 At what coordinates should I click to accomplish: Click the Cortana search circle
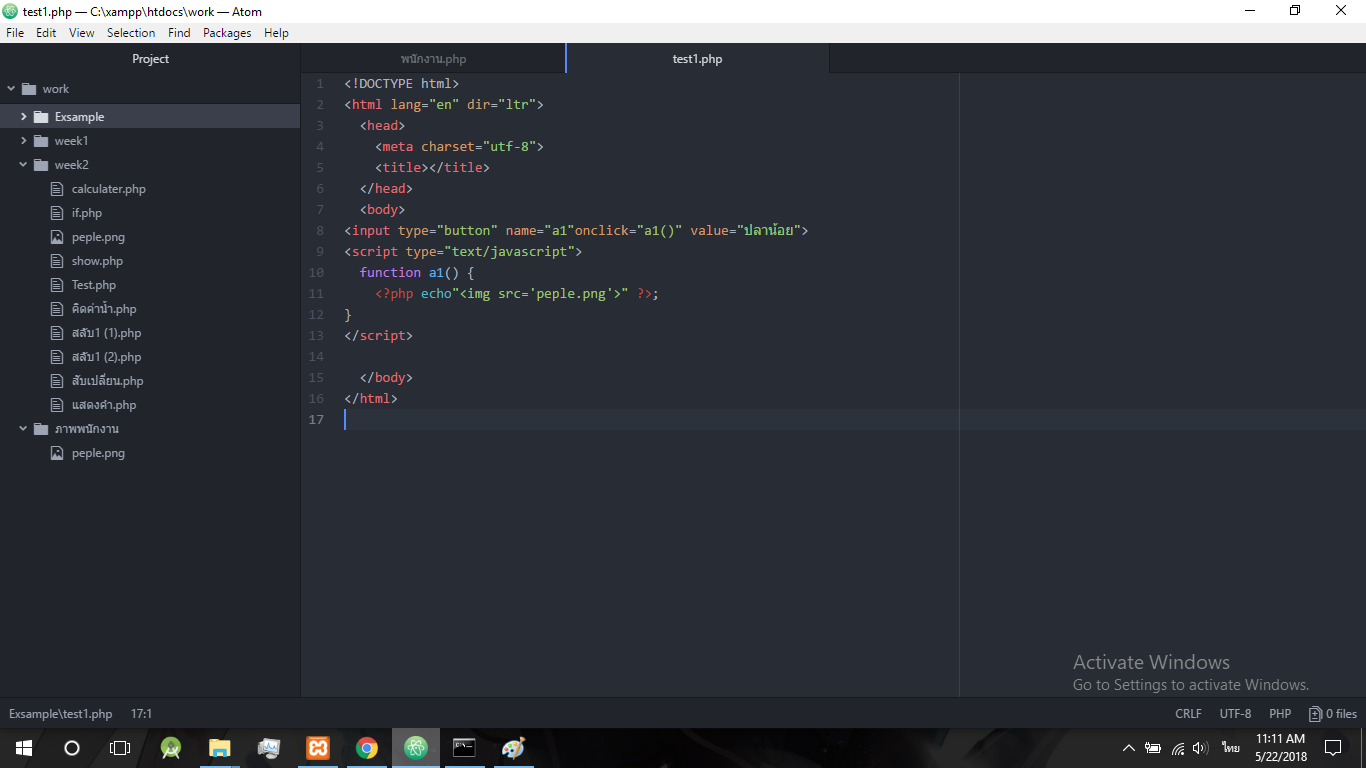click(72, 748)
